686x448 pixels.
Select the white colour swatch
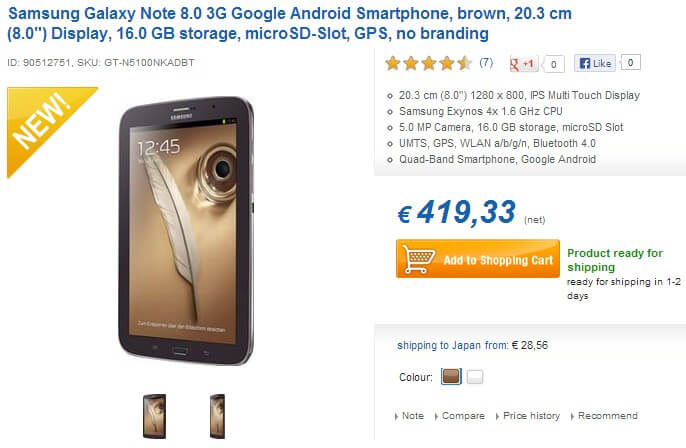tap(475, 377)
